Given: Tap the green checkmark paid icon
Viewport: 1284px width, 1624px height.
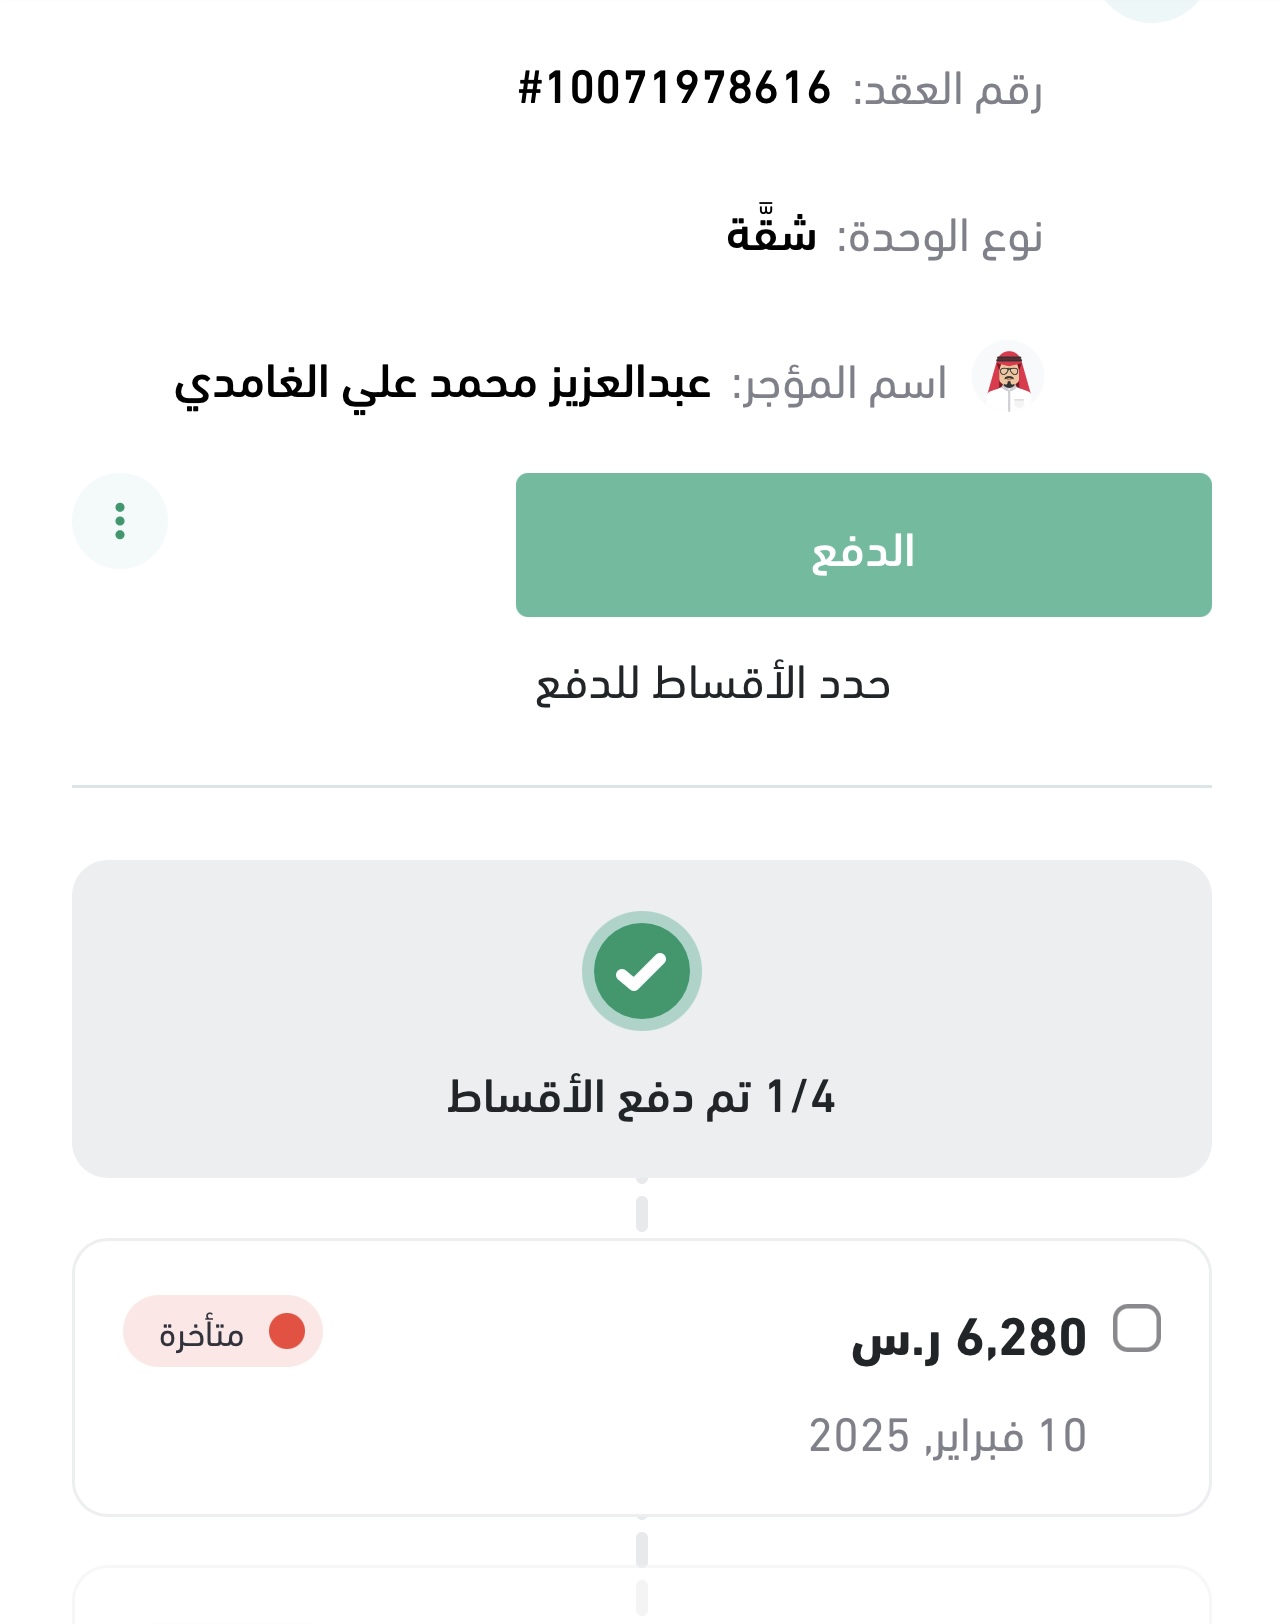Looking at the screenshot, I should pos(642,971).
